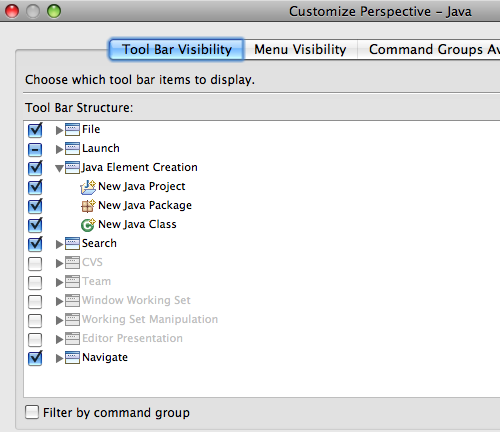The image size is (500, 432).
Task: Expand the Working Set Manipulation node
Action: point(59,320)
